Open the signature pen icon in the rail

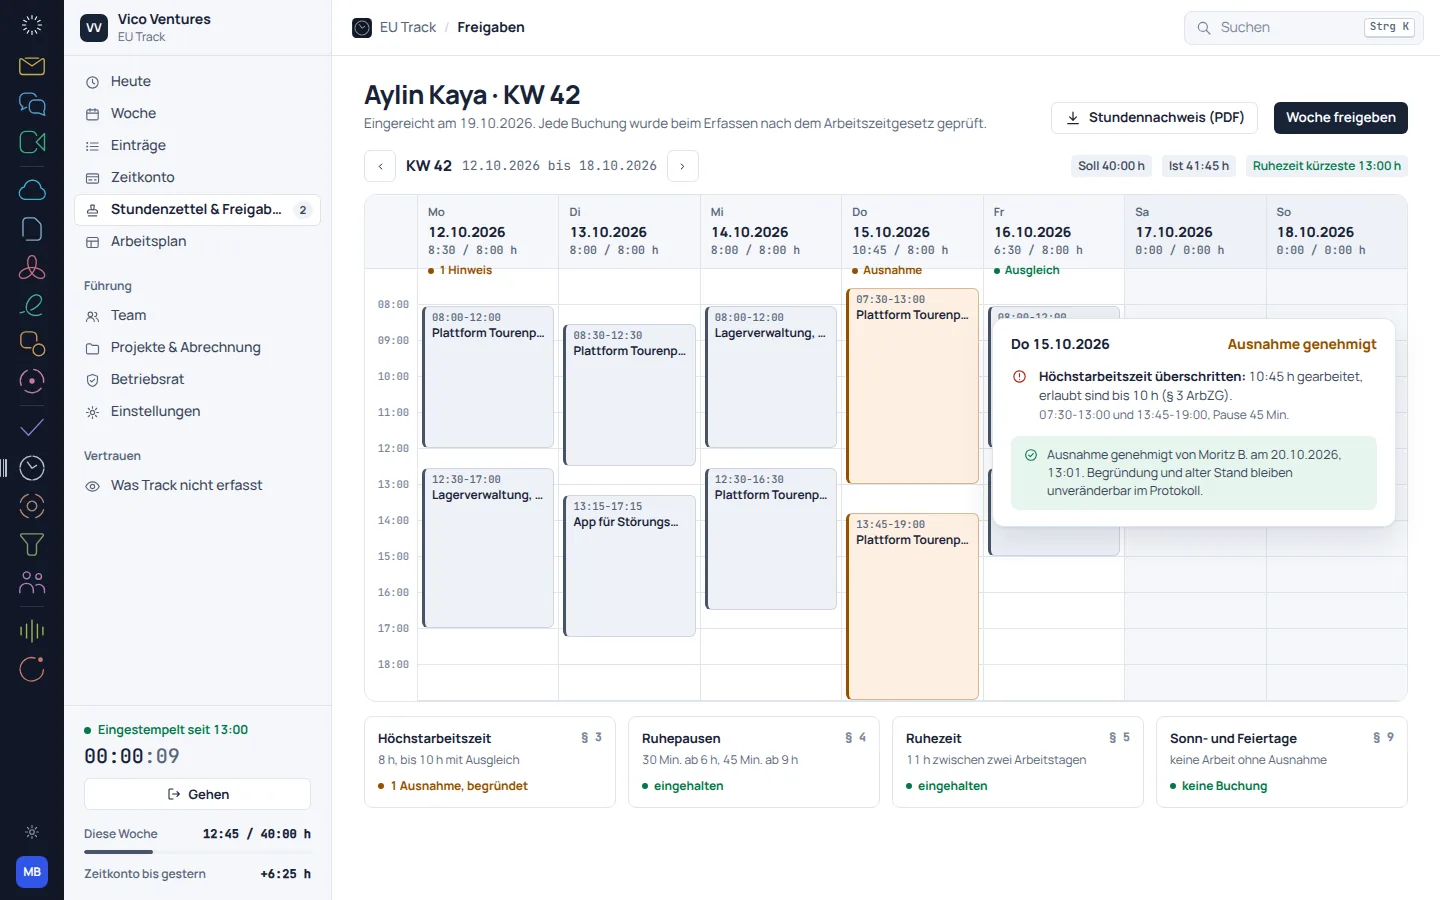(32, 305)
